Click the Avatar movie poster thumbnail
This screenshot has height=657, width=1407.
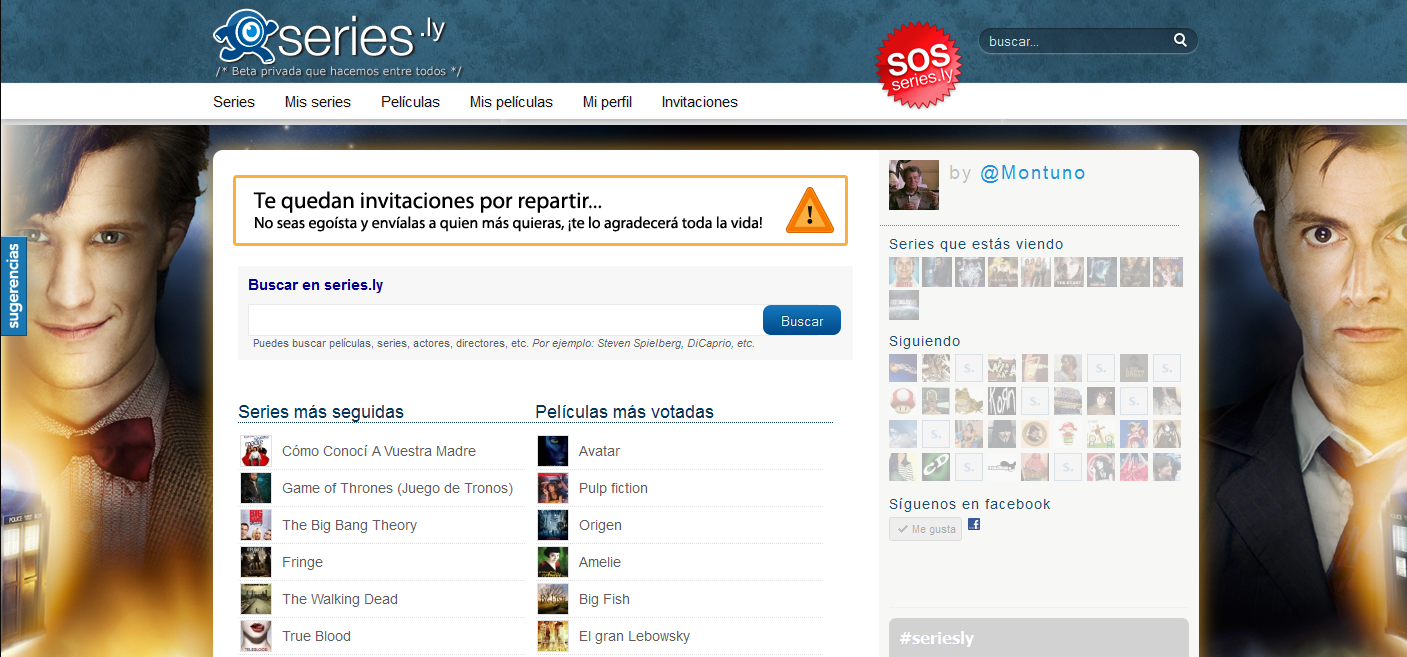(x=553, y=451)
